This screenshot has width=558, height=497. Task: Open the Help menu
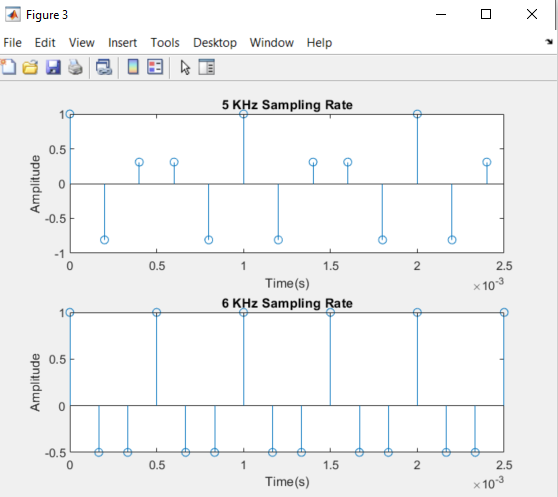pyautogui.click(x=319, y=43)
